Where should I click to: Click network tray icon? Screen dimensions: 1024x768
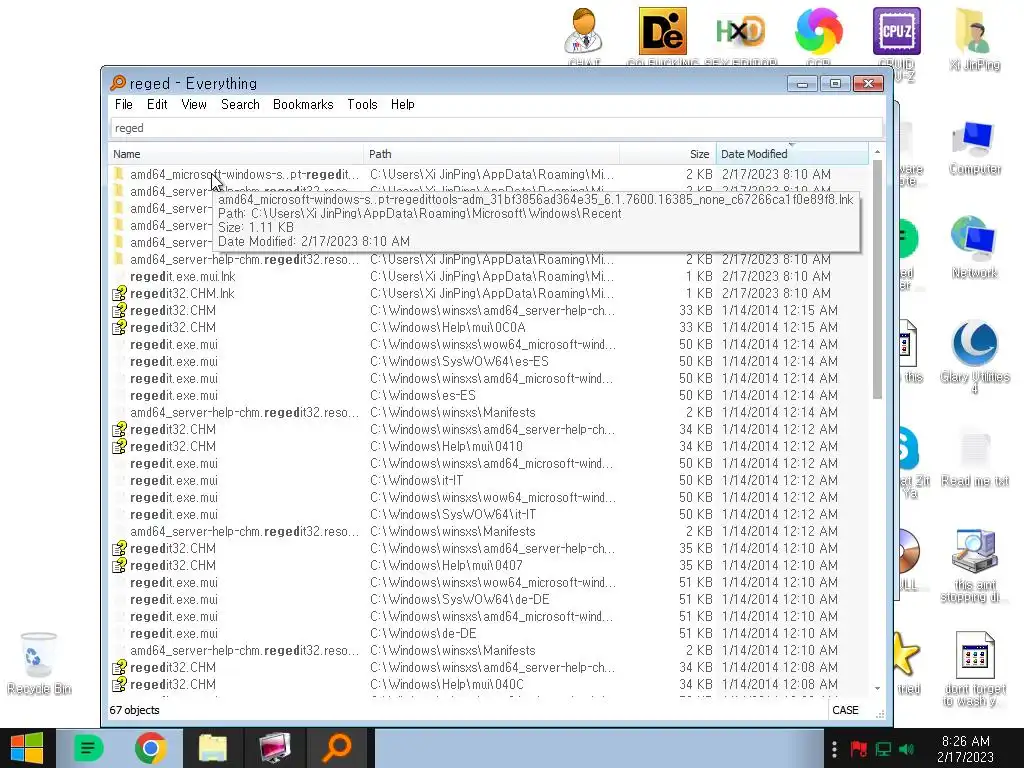[884, 749]
